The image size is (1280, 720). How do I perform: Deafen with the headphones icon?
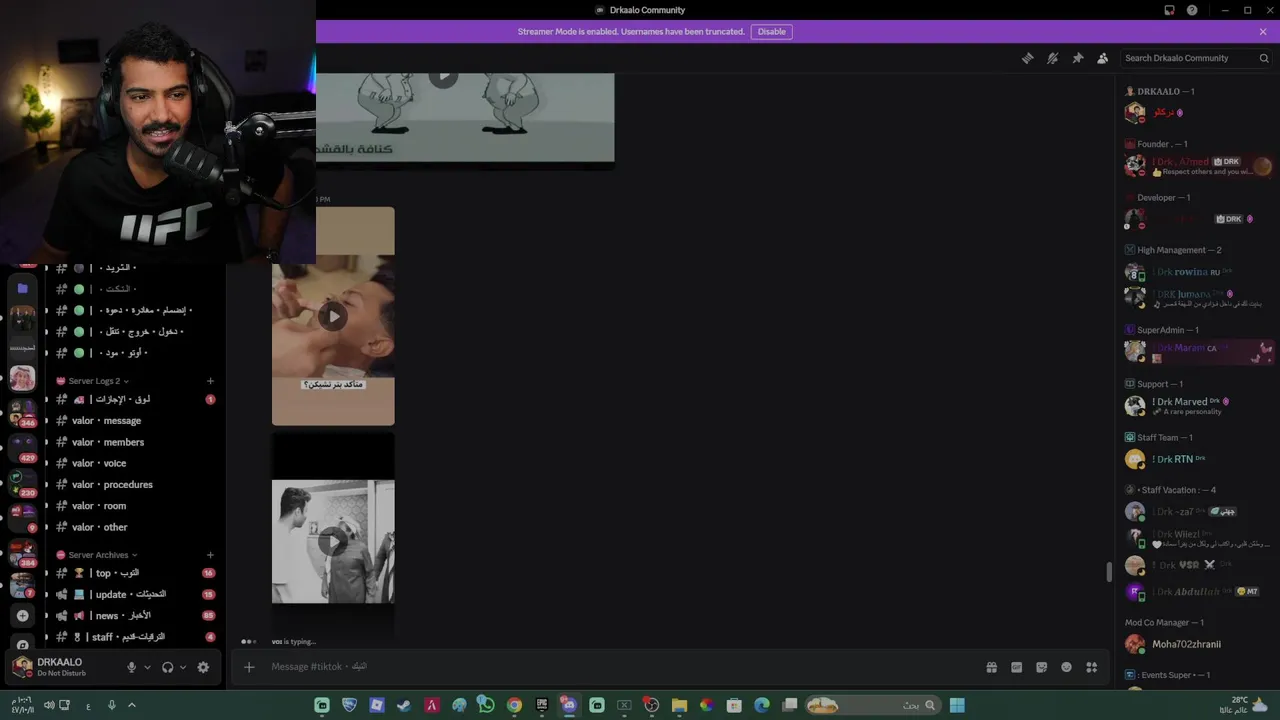point(167,667)
